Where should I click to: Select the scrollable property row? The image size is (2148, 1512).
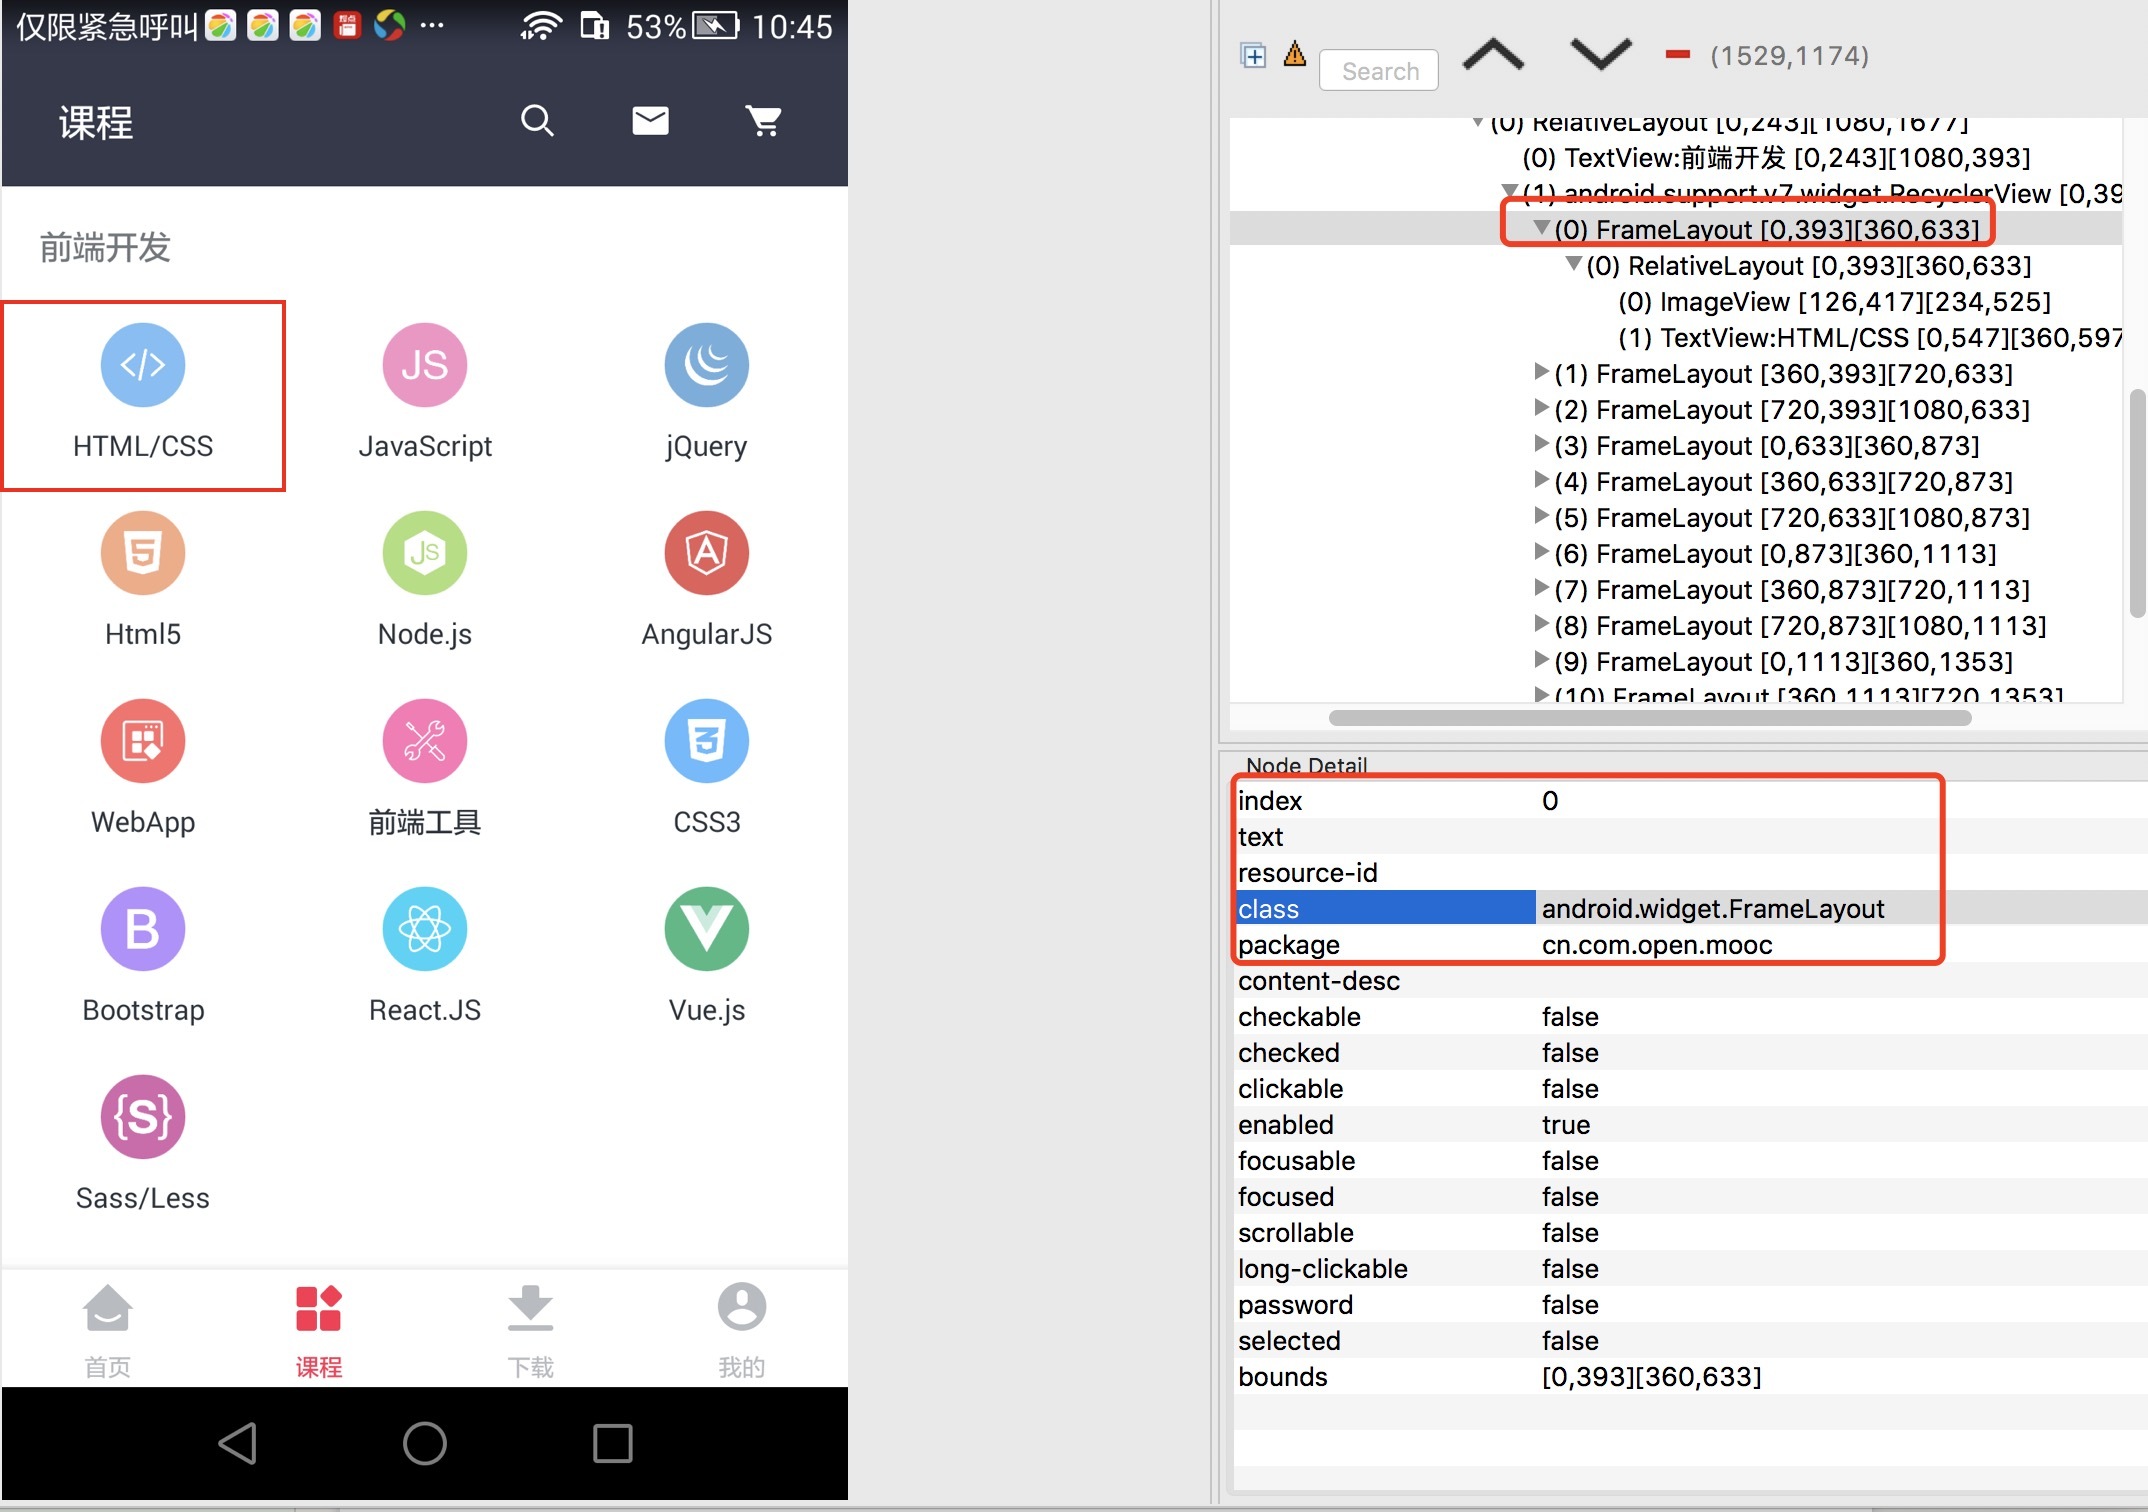[x=1690, y=1232]
